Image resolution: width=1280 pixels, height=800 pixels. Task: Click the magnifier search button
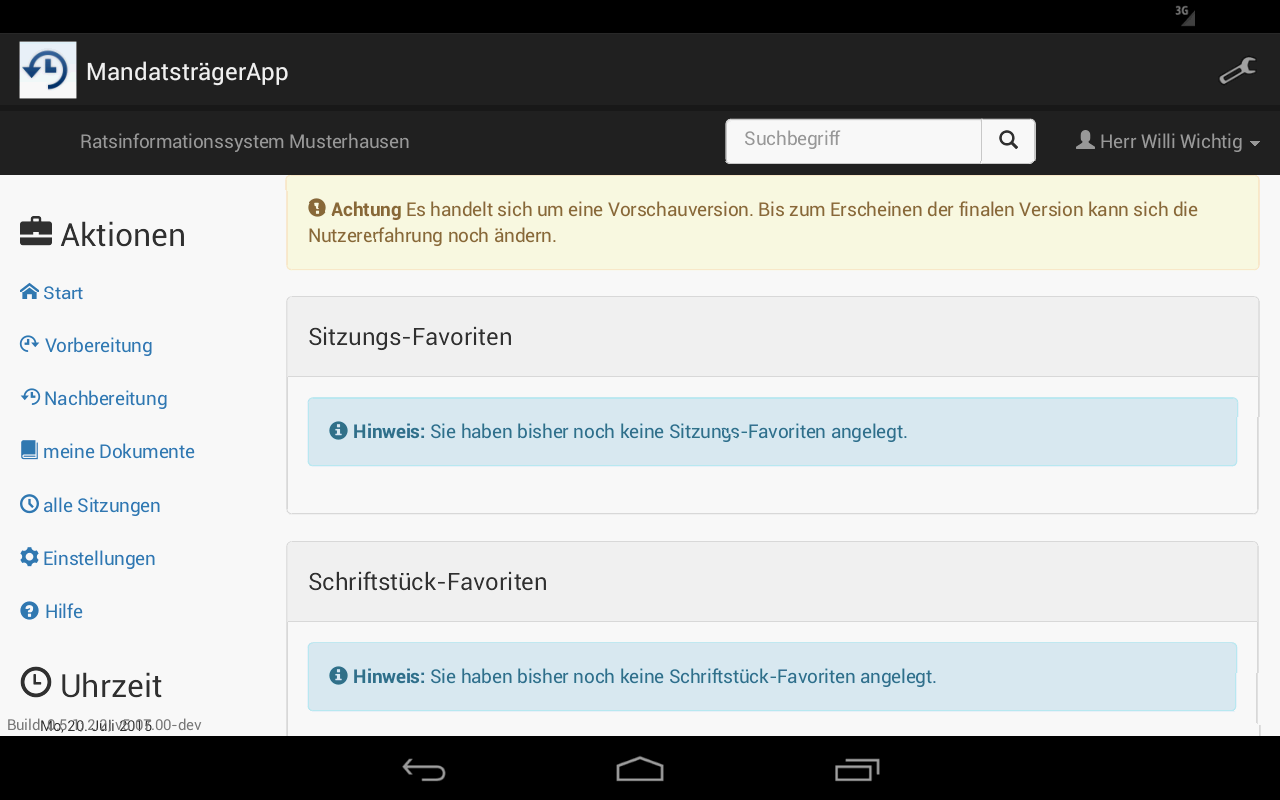click(1008, 141)
